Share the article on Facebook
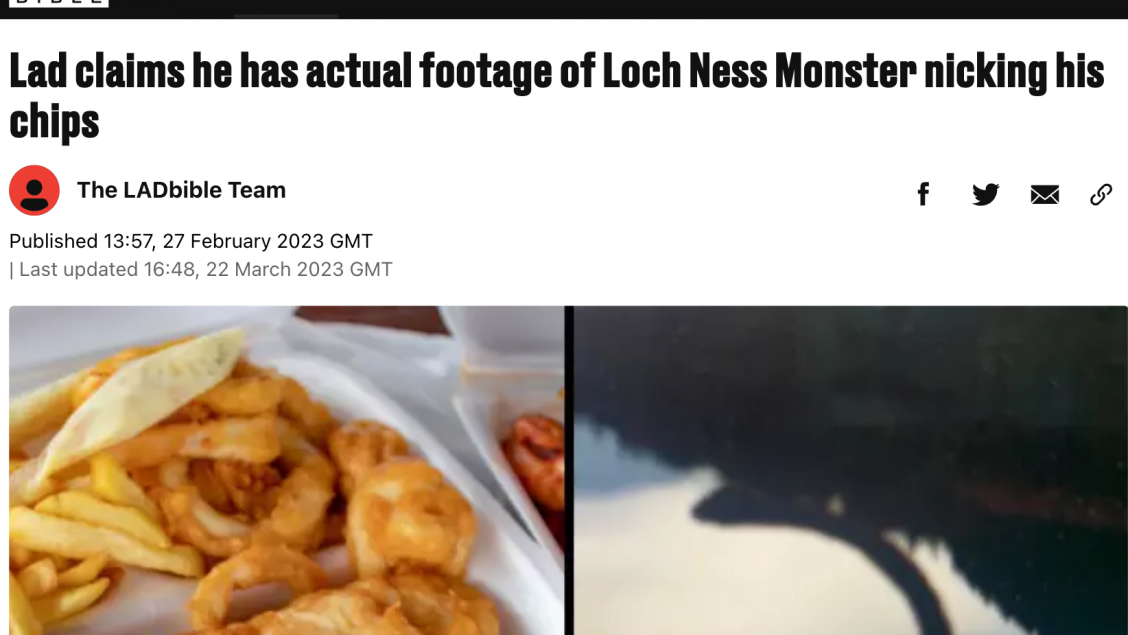The width and height of the screenshot is (1128, 635). pyautogui.click(x=924, y=194)
